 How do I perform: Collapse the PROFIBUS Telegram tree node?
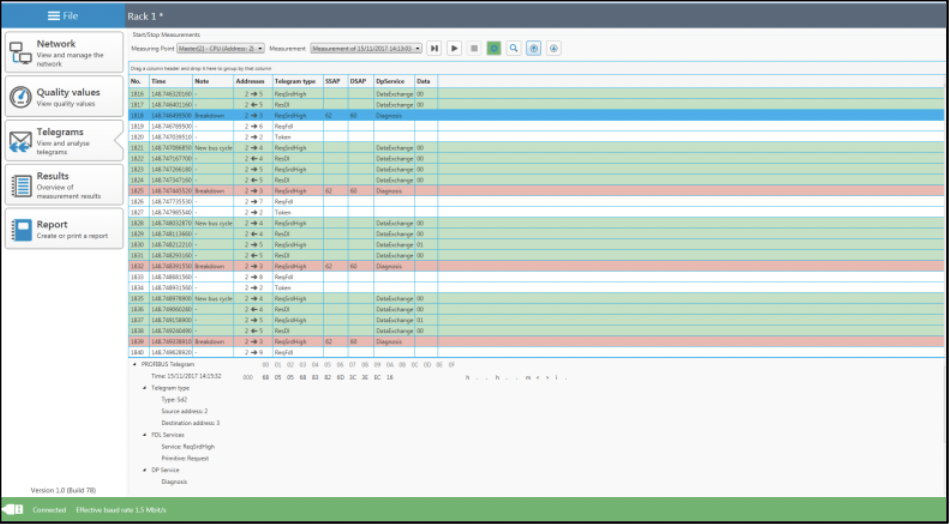(x=135, y=365)
